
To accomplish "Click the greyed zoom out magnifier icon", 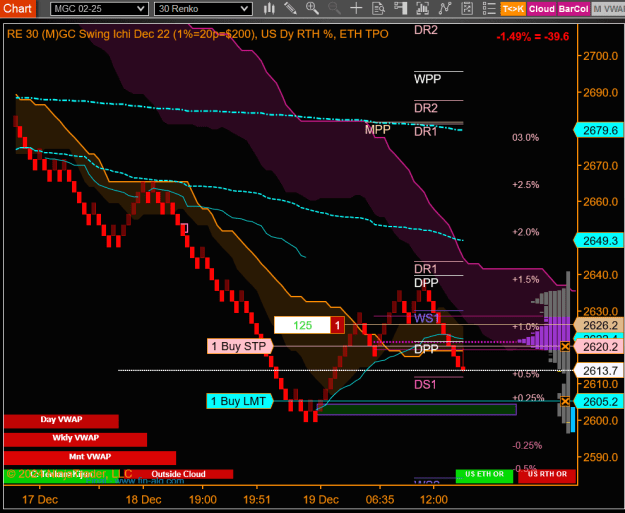I will point(334,8).
